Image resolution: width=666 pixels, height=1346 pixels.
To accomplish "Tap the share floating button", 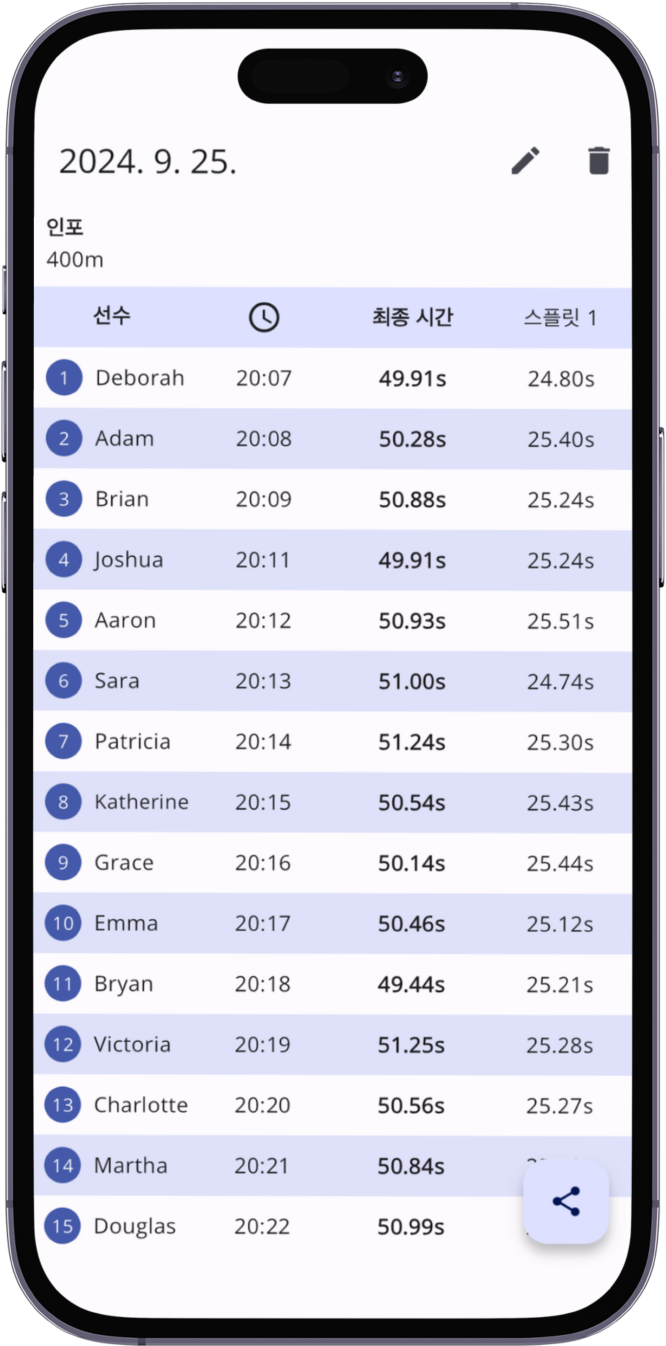I will [566, 1201].
